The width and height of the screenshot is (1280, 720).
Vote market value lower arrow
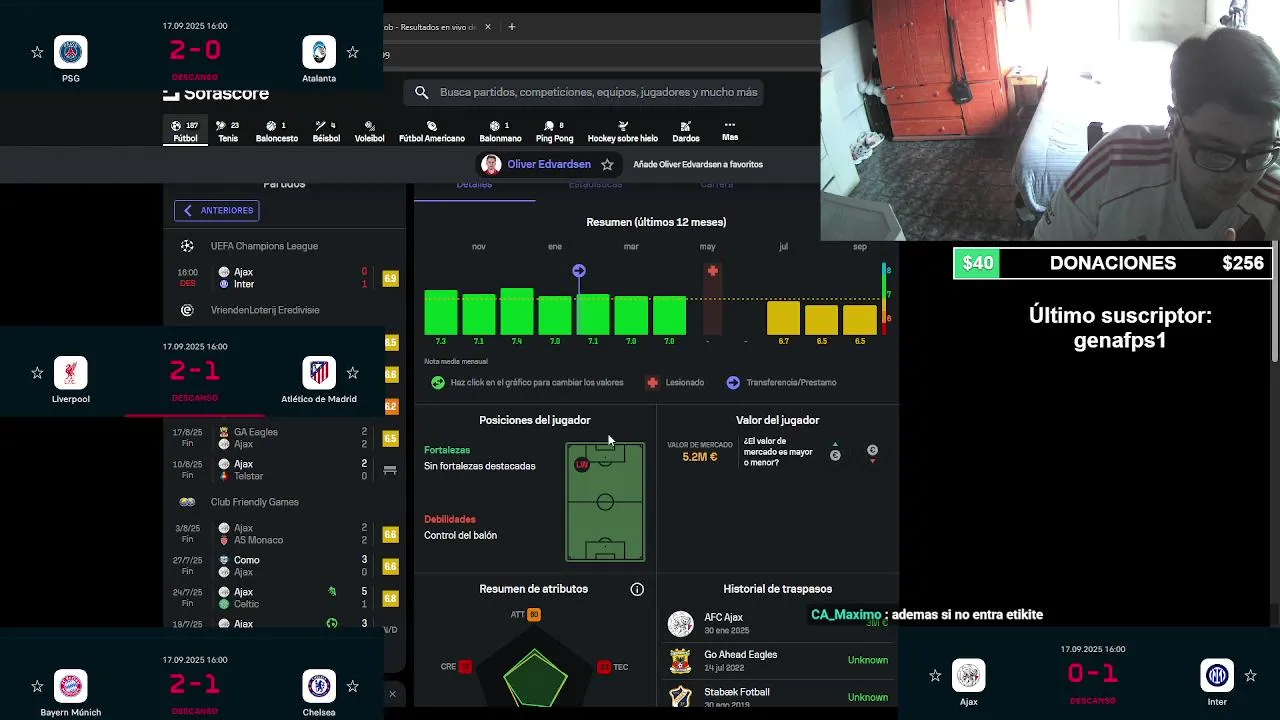click(x=872, y=453)
